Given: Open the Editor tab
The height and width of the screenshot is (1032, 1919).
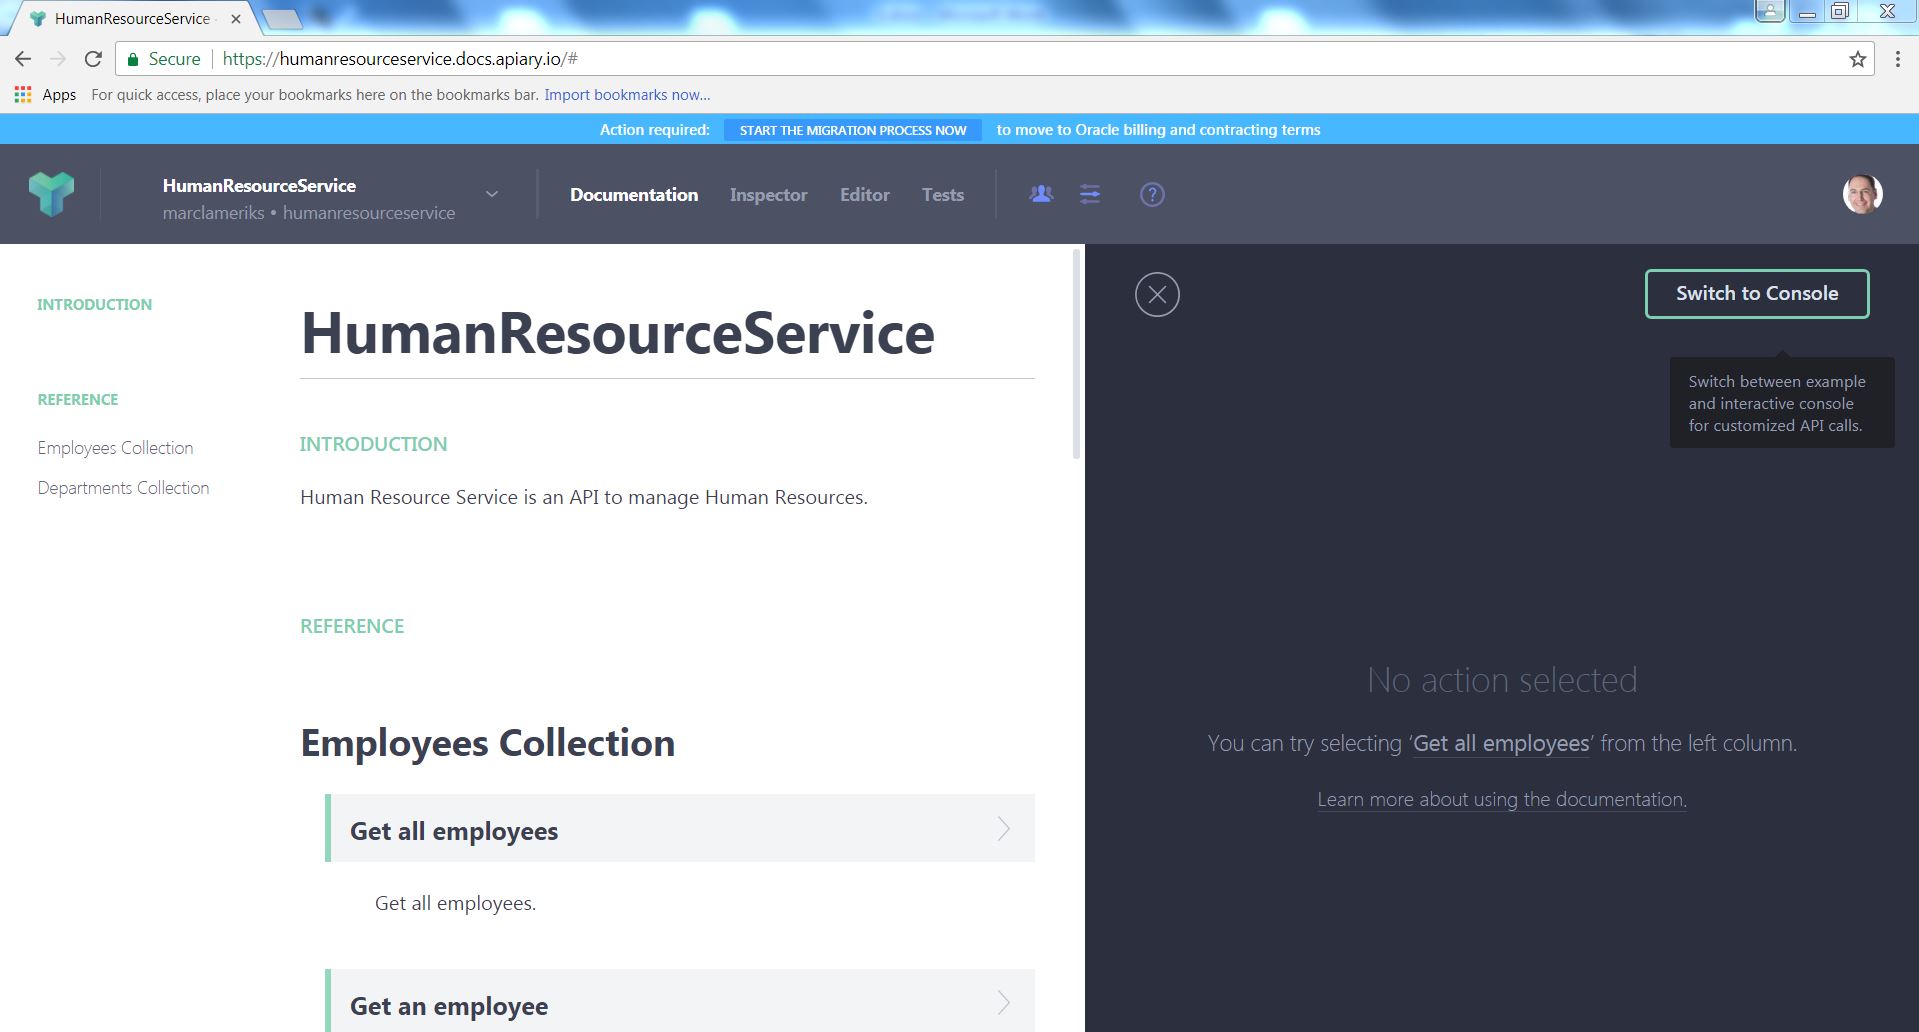Looking at the screenshot, I should tap(864, 195).
